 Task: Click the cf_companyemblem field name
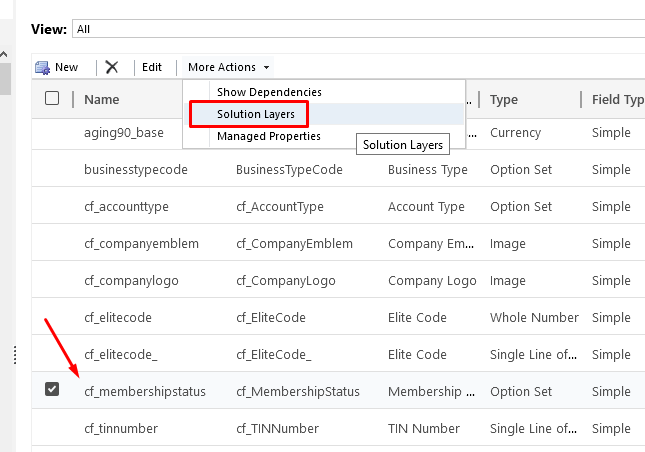pyautogui.click(x=141, y=243)
